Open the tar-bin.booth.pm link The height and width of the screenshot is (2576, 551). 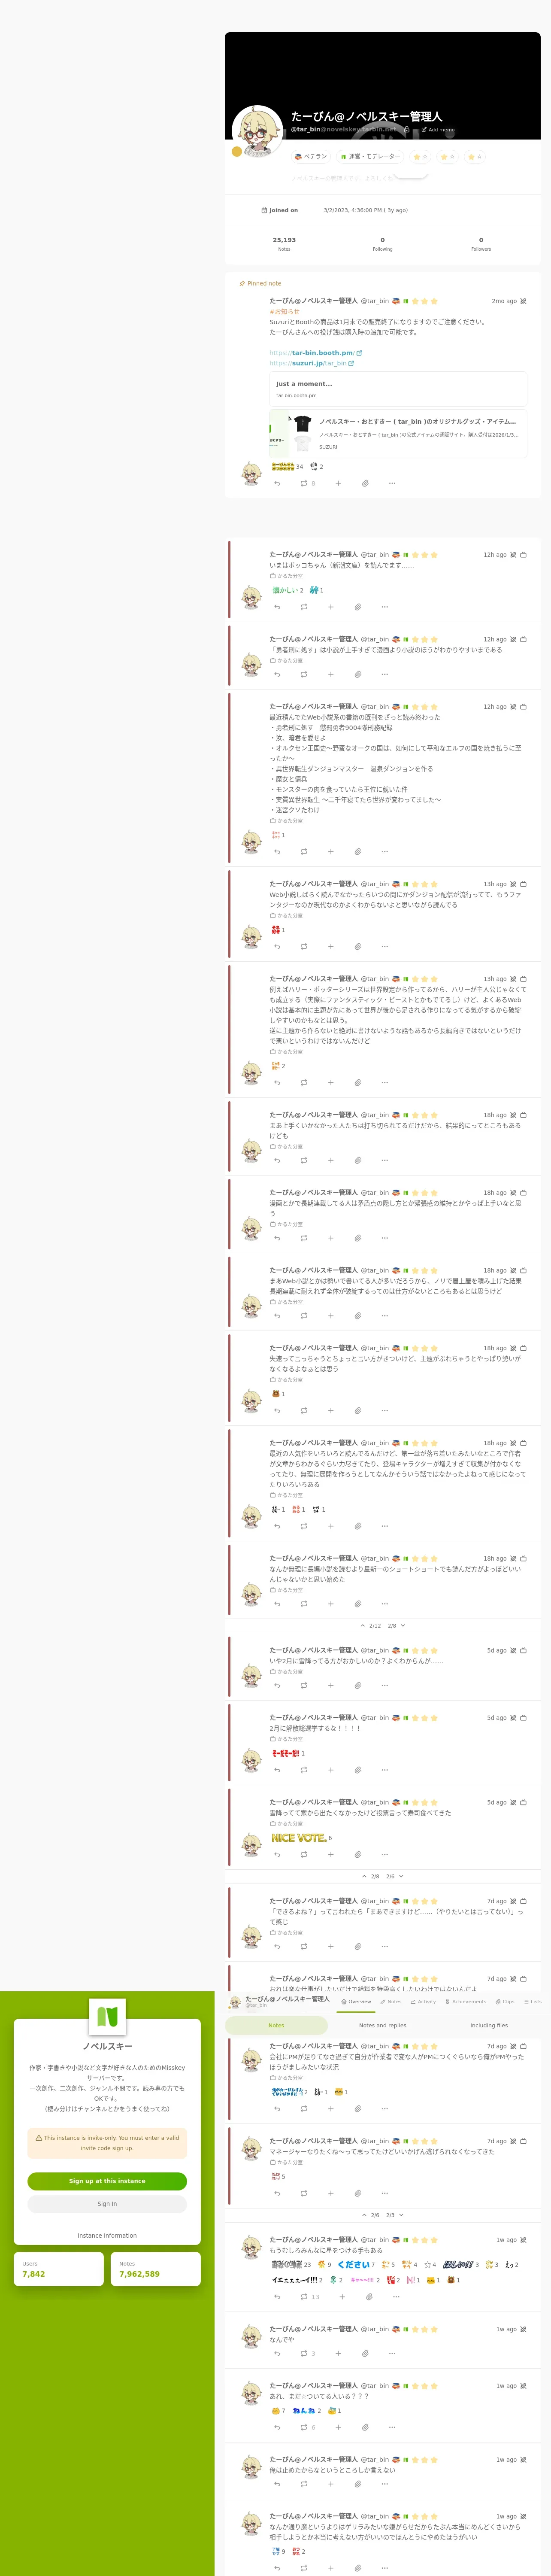[x=315, y=353]
